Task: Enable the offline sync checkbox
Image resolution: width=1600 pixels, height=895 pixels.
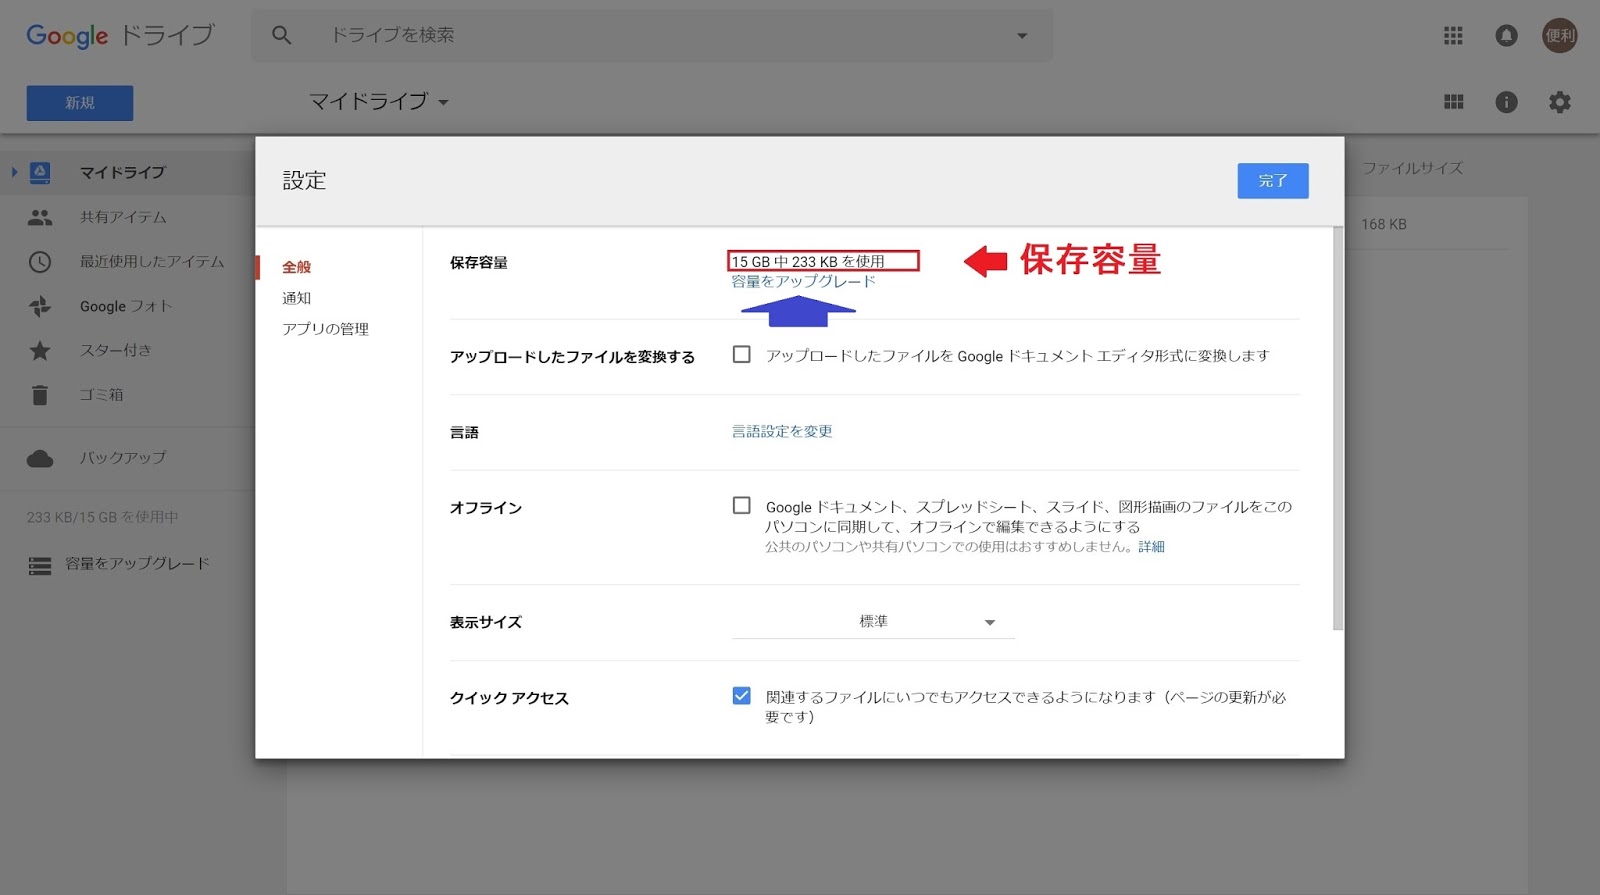Action: [x=741, y=505]
